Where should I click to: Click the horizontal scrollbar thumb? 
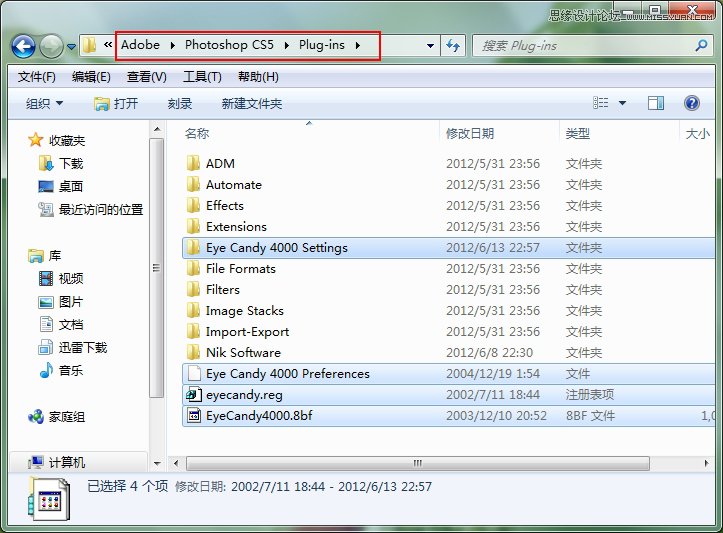(x=418, y=463)
